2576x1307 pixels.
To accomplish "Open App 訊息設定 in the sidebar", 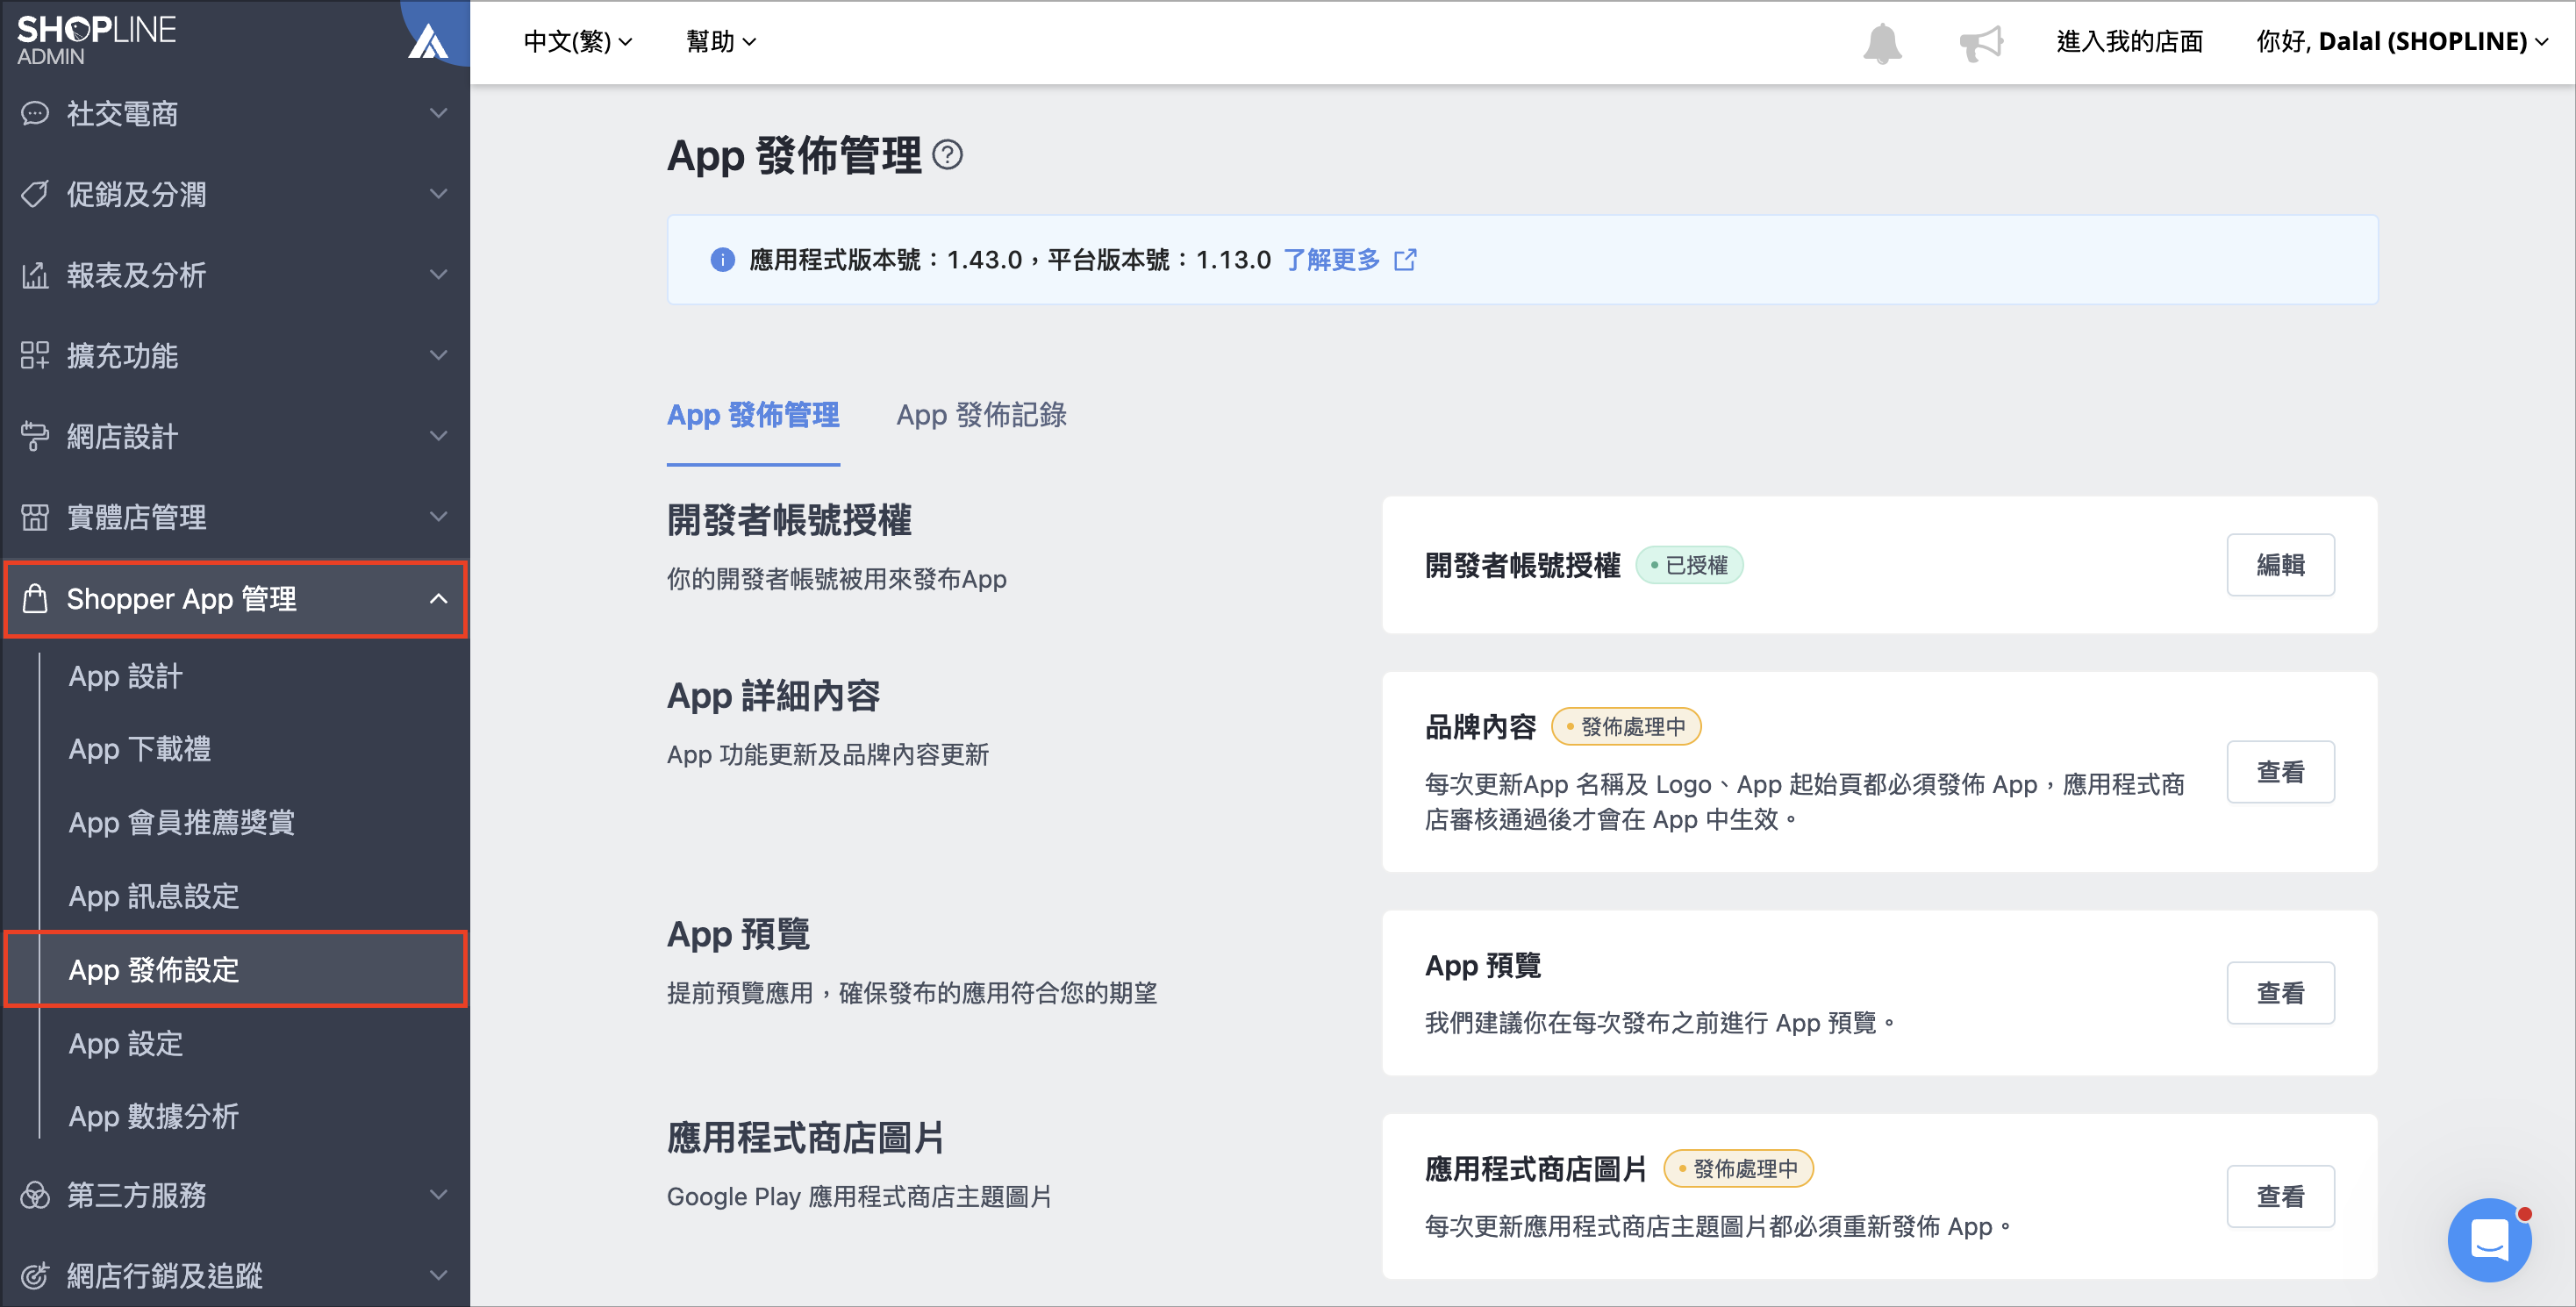I will tap(153, 896).
